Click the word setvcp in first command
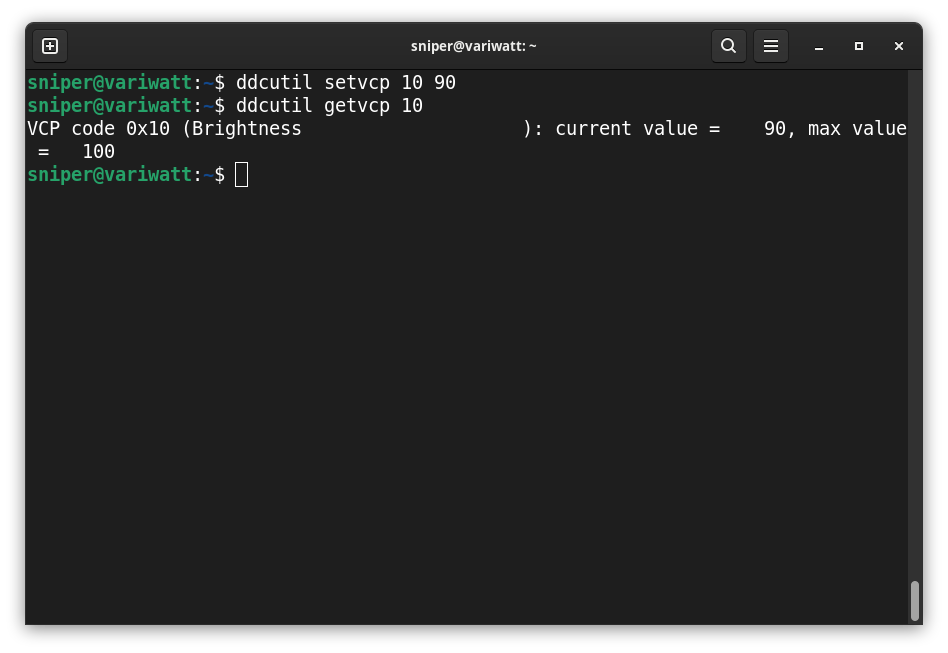 [357, 82]
